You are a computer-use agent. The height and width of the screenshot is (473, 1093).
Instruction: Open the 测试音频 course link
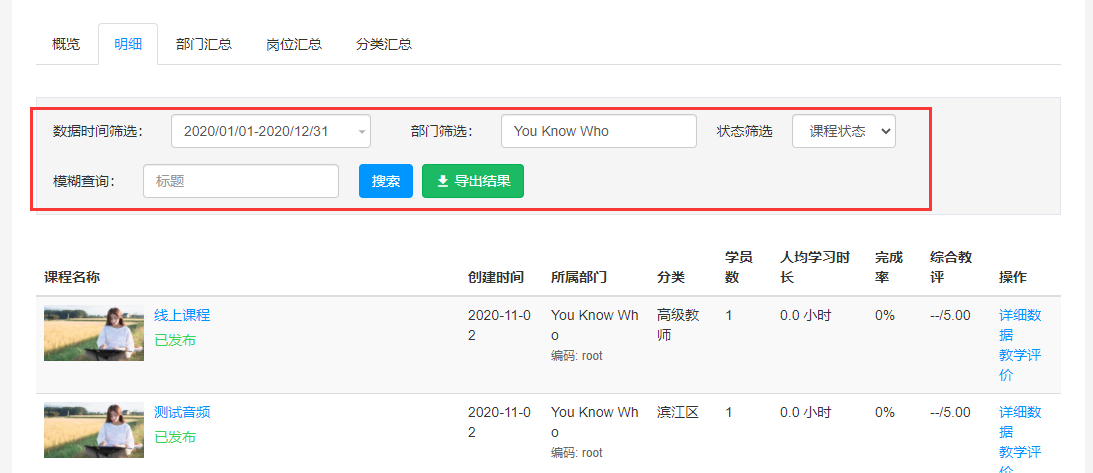coord(182,412)
